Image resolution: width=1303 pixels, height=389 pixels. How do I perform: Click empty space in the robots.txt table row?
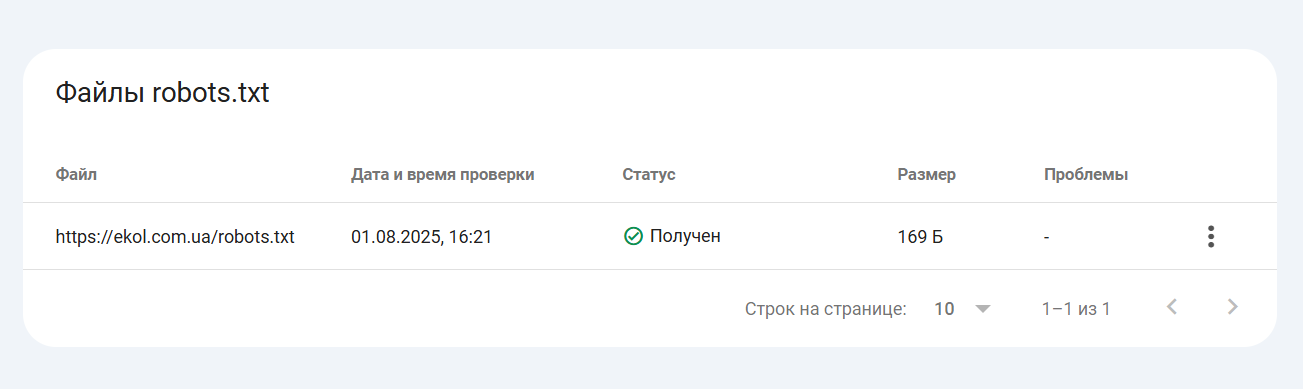800,237
